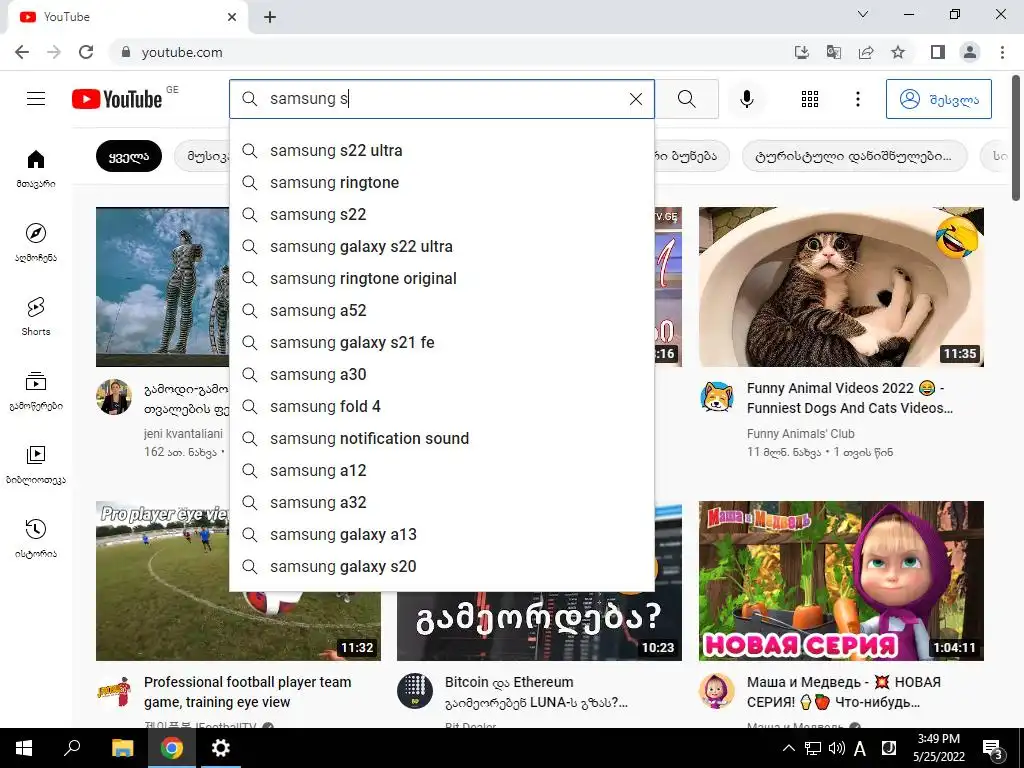Click the address bar youtube.com
Viewport: 1024px width, 768px height.
182,52
